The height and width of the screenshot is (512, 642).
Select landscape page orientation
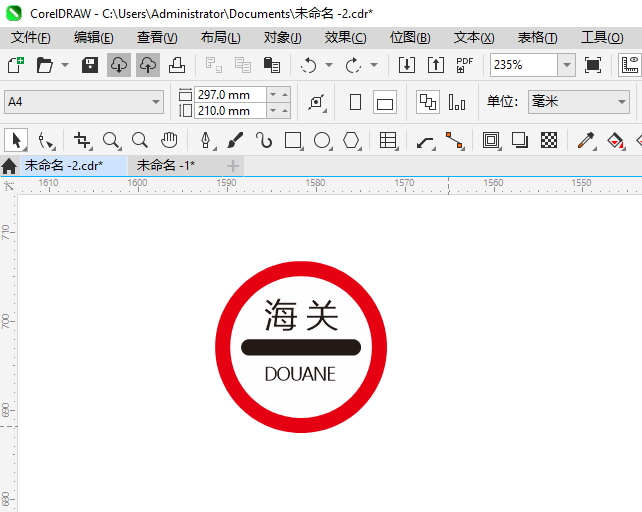pos(385,102)
